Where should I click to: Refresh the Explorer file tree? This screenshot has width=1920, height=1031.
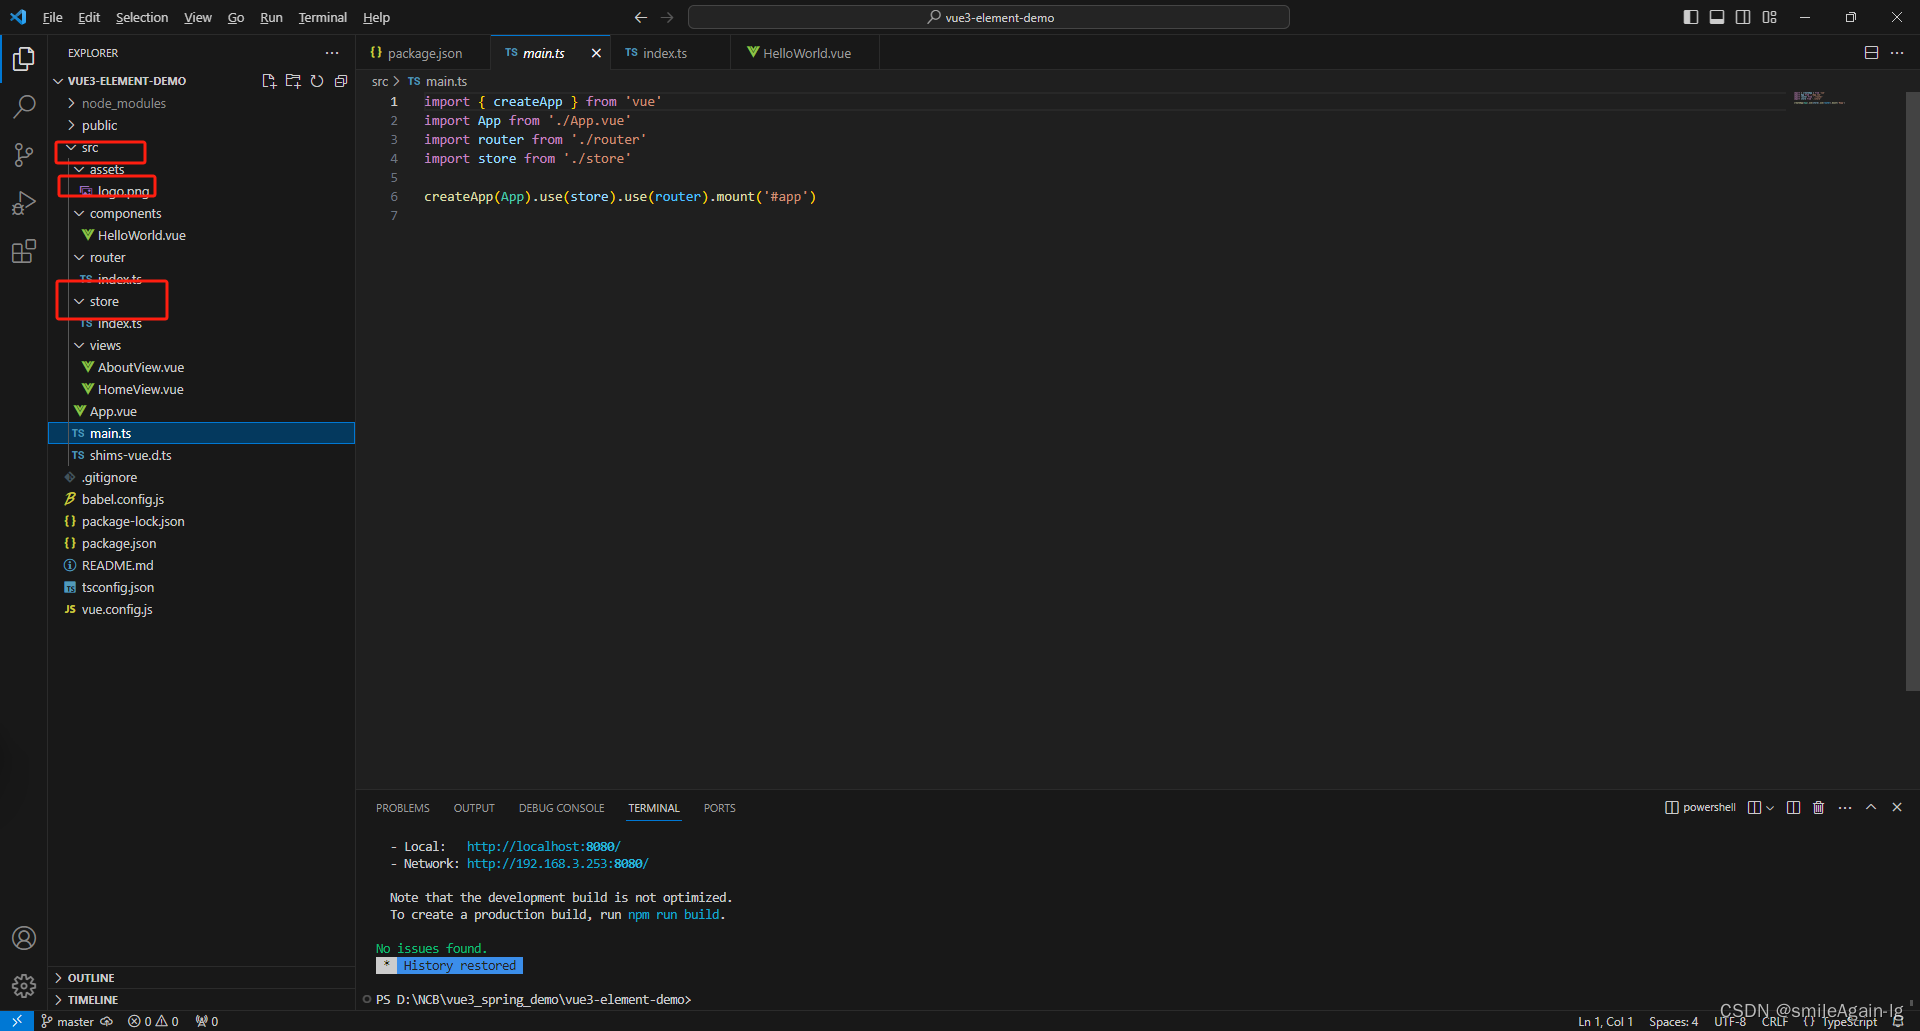click(317, 81)
